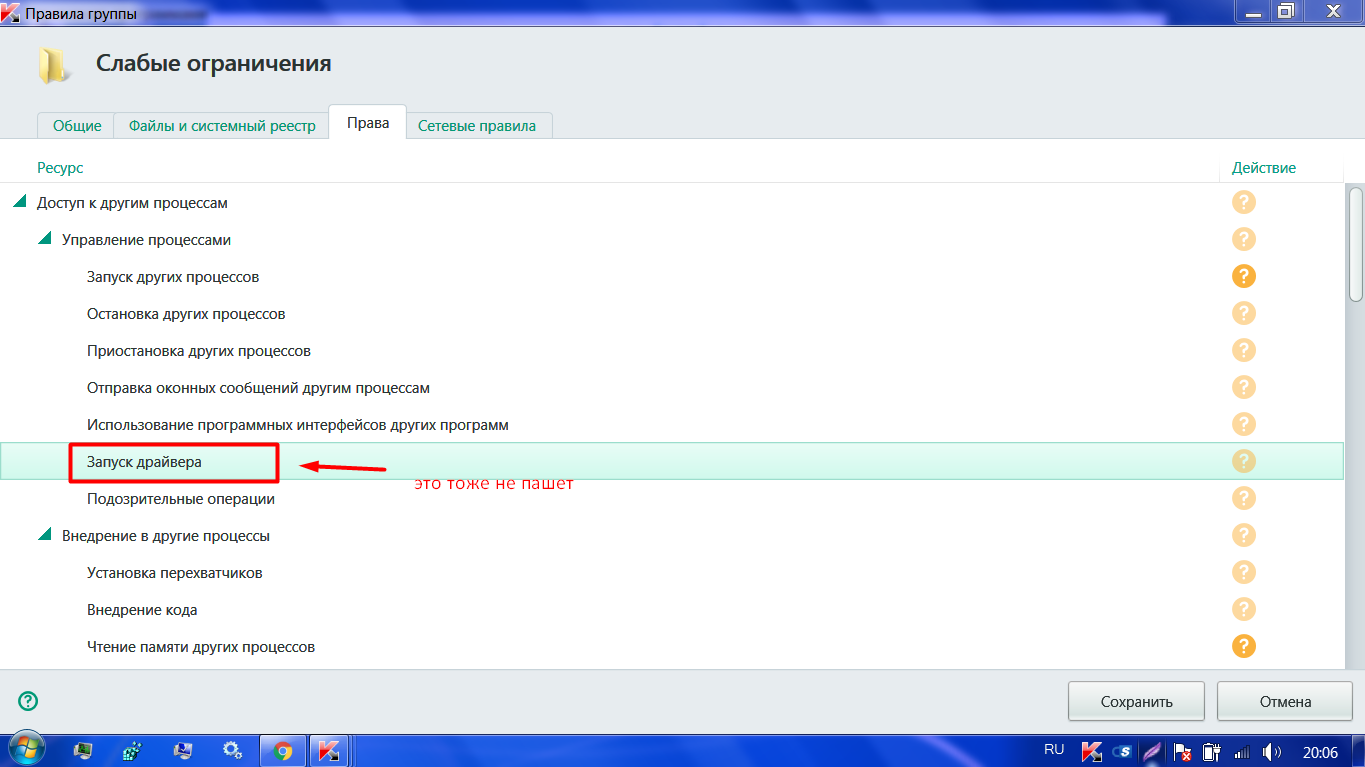The width and height of the screenshot is (1365, 767).
Task: Go to Сетевые правила tab
Action: click(x=477, y=126)
